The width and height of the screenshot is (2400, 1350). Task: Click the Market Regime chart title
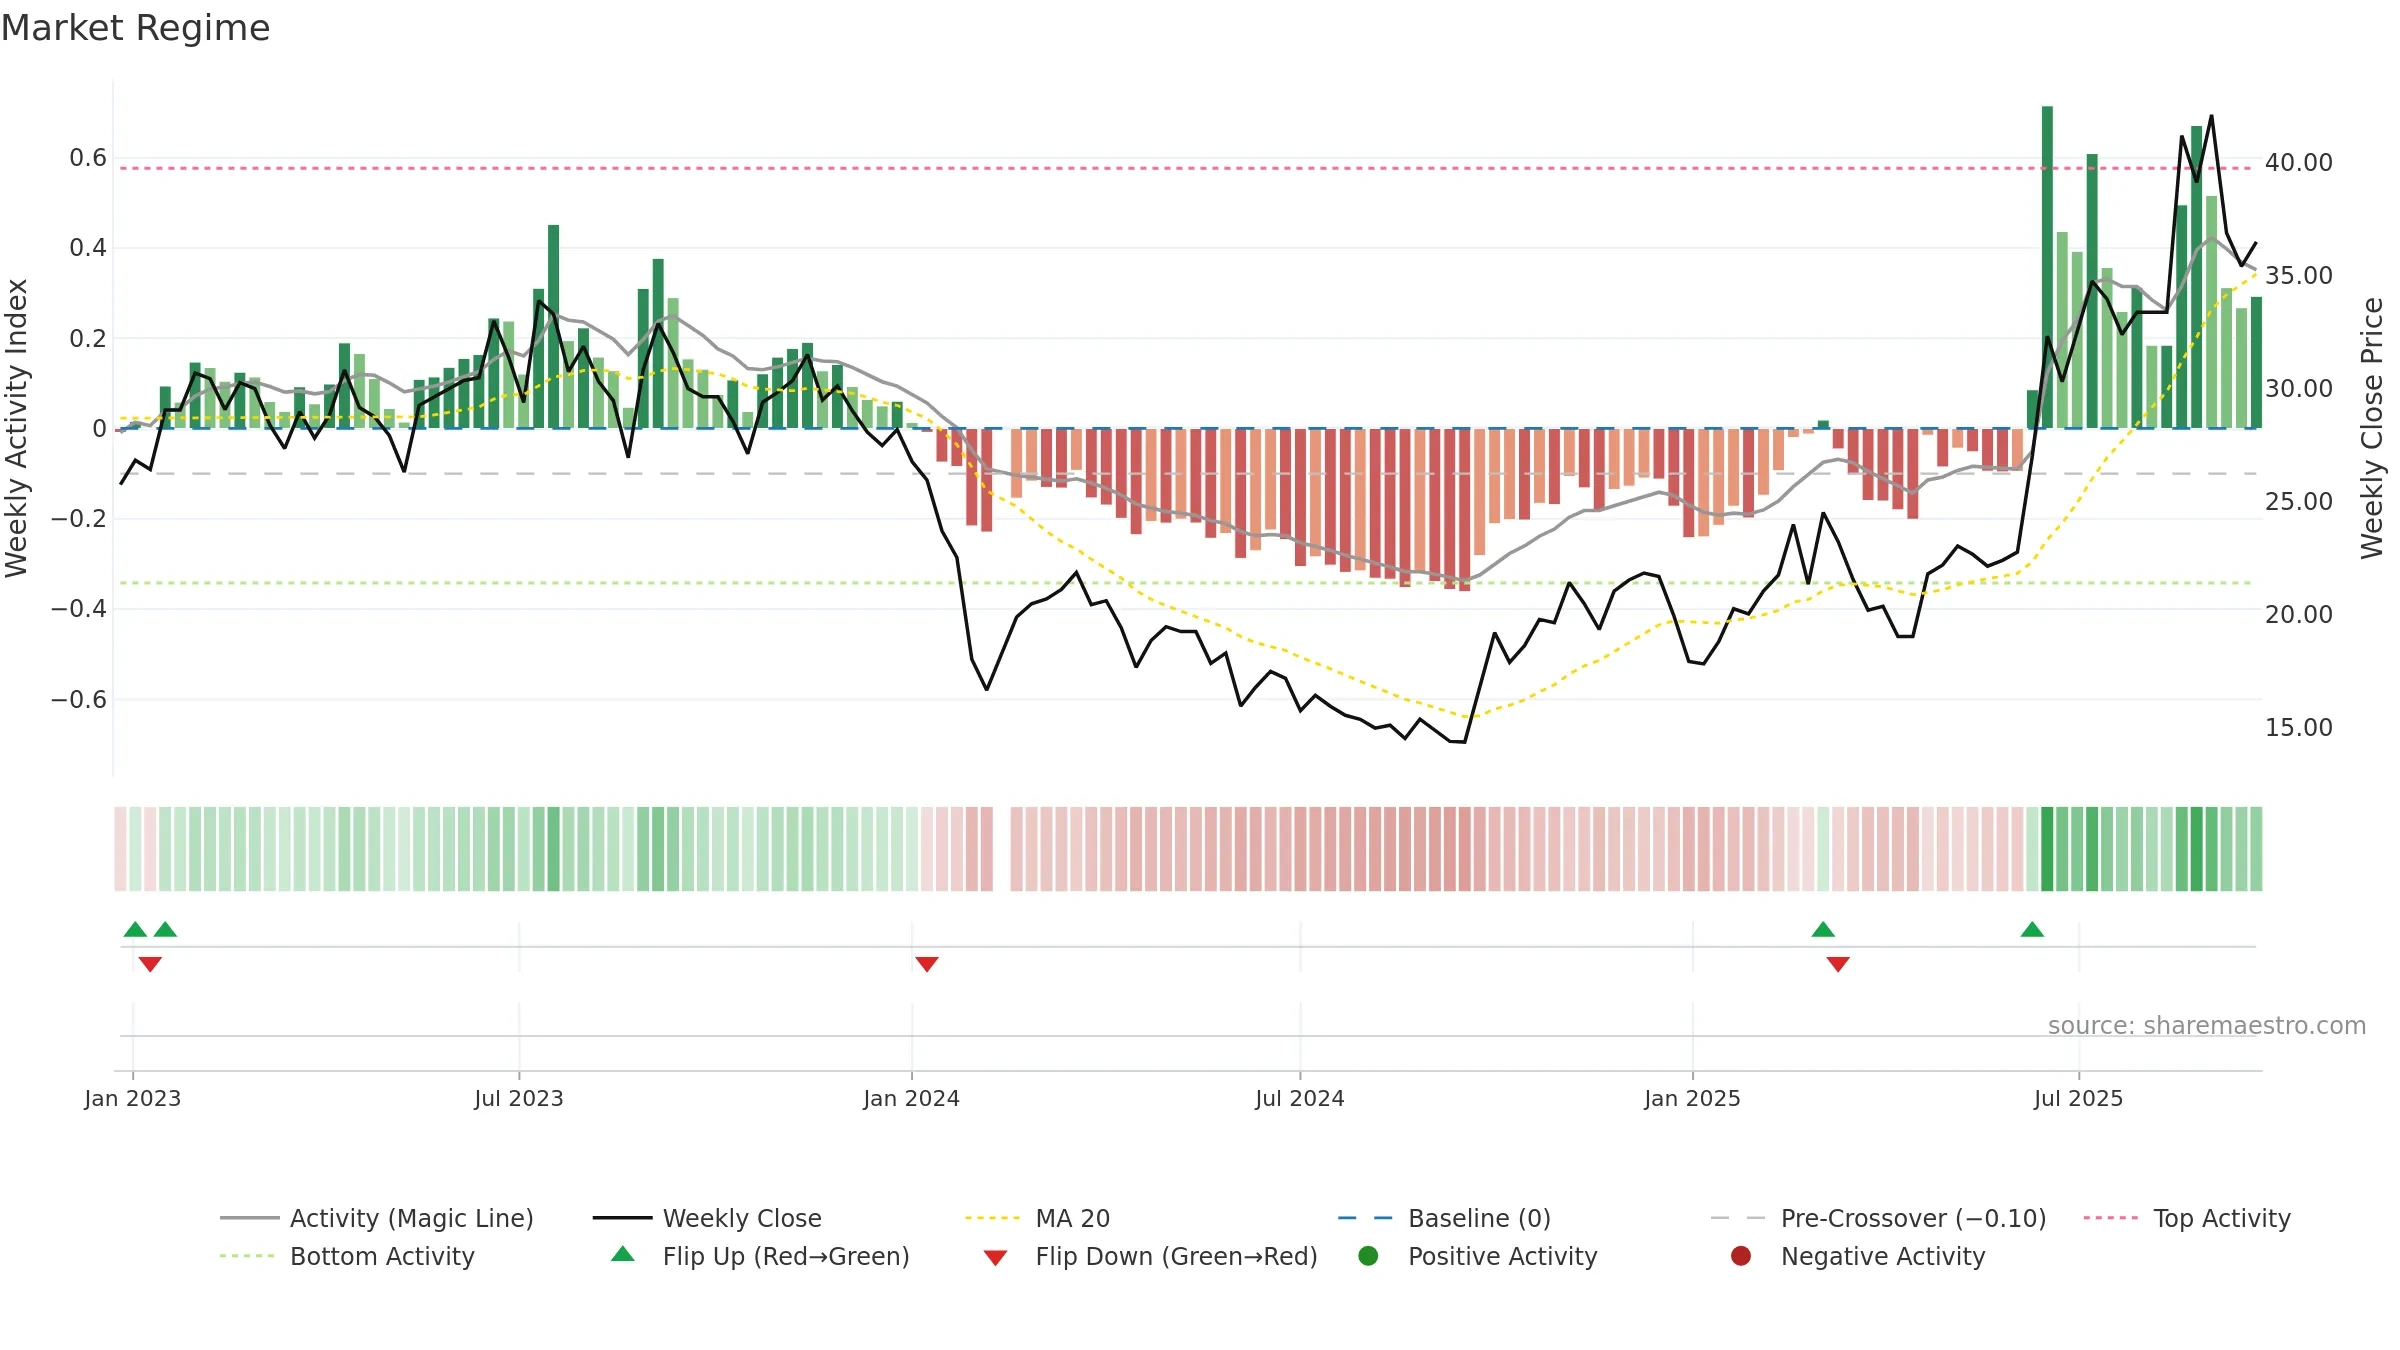coord(136,28)
